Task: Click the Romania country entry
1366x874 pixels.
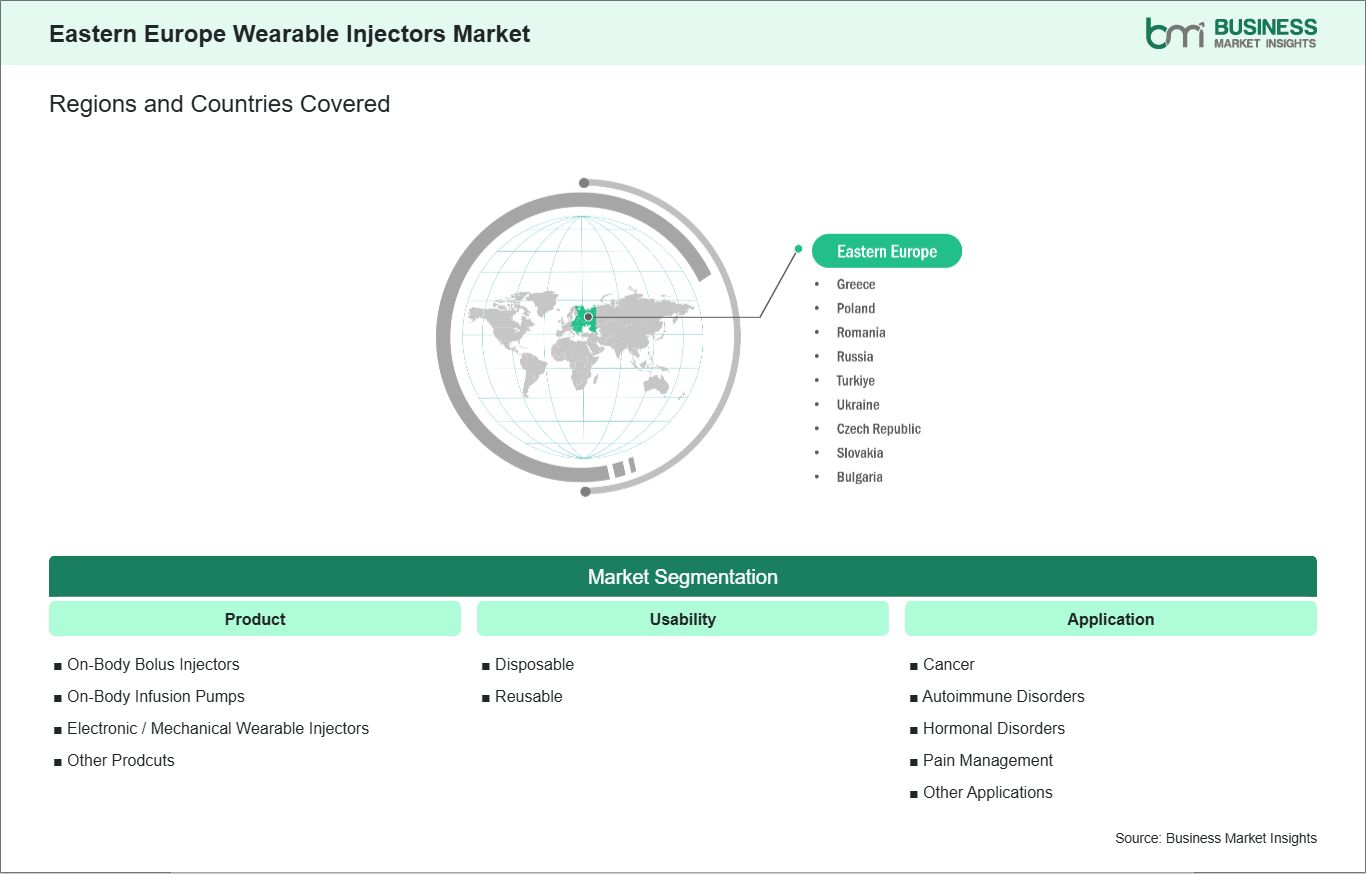Action: (x=861, y=333)
